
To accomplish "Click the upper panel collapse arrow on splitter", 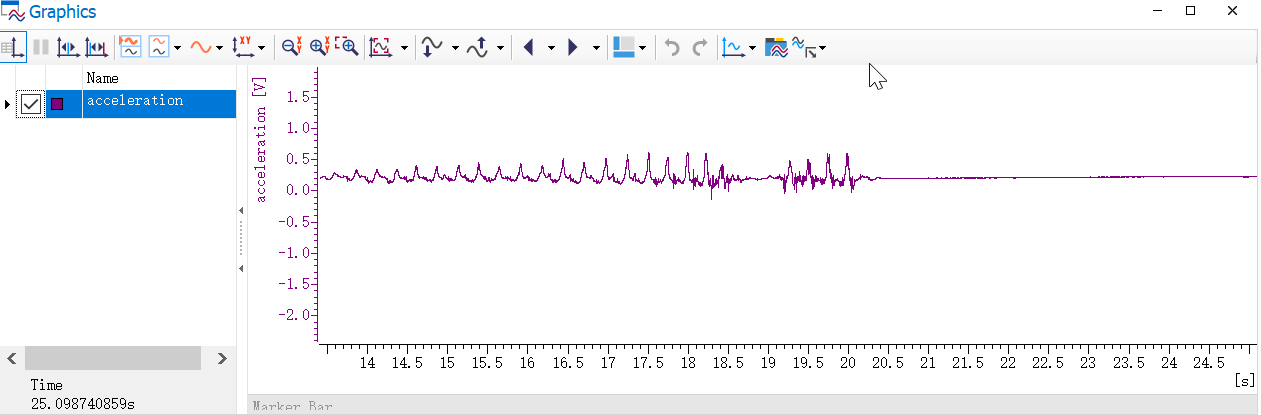I will click(x=241, y=210).
